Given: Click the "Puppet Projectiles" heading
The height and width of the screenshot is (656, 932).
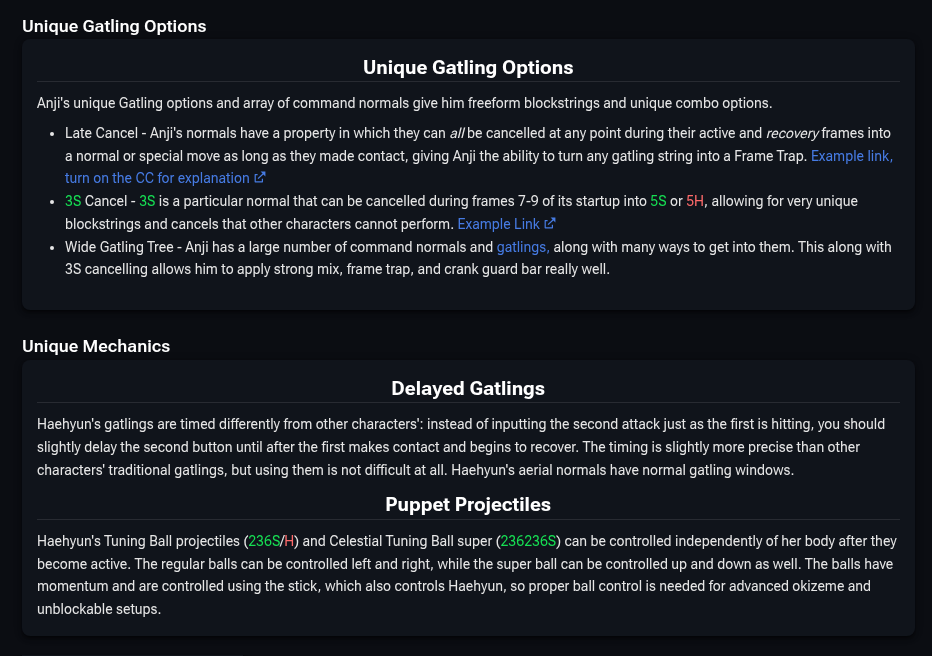Looking at the screenshot, I should click(468, 504).
